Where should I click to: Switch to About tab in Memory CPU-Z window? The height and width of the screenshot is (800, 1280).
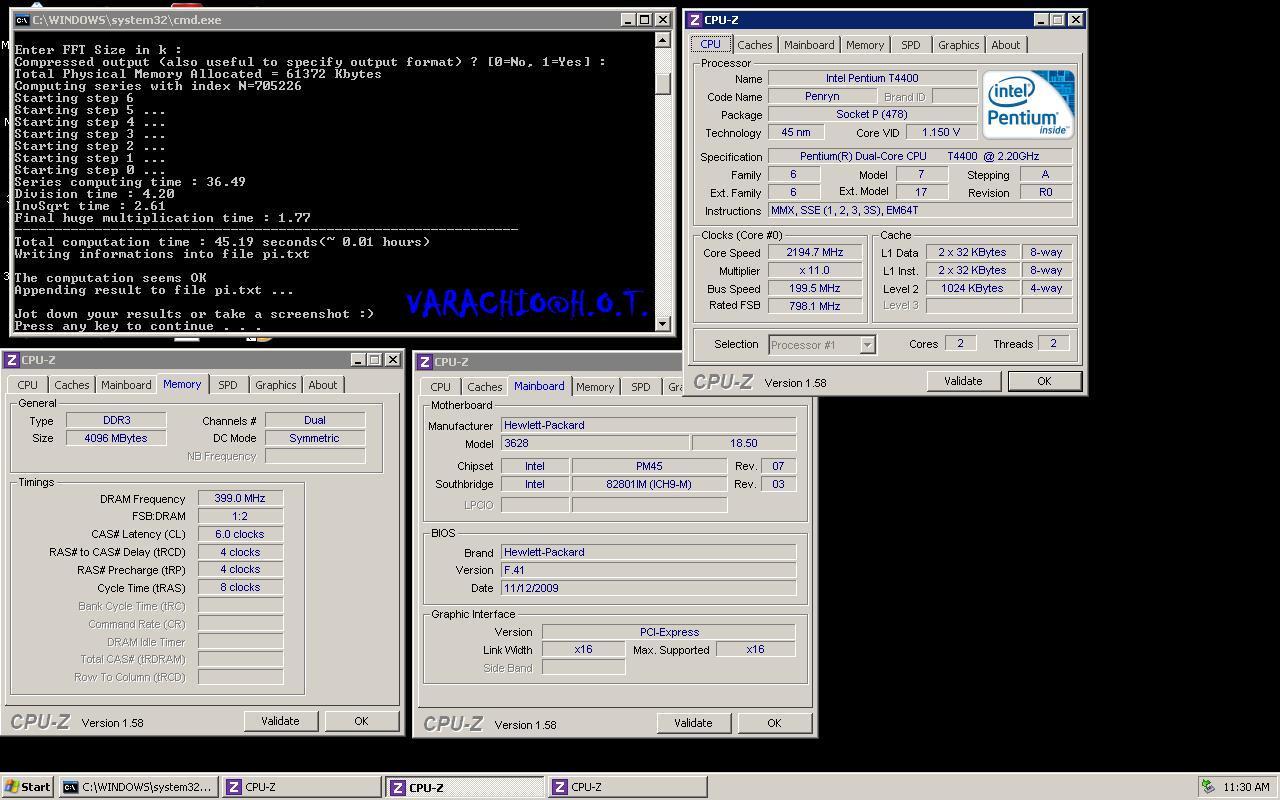point(323,385)
